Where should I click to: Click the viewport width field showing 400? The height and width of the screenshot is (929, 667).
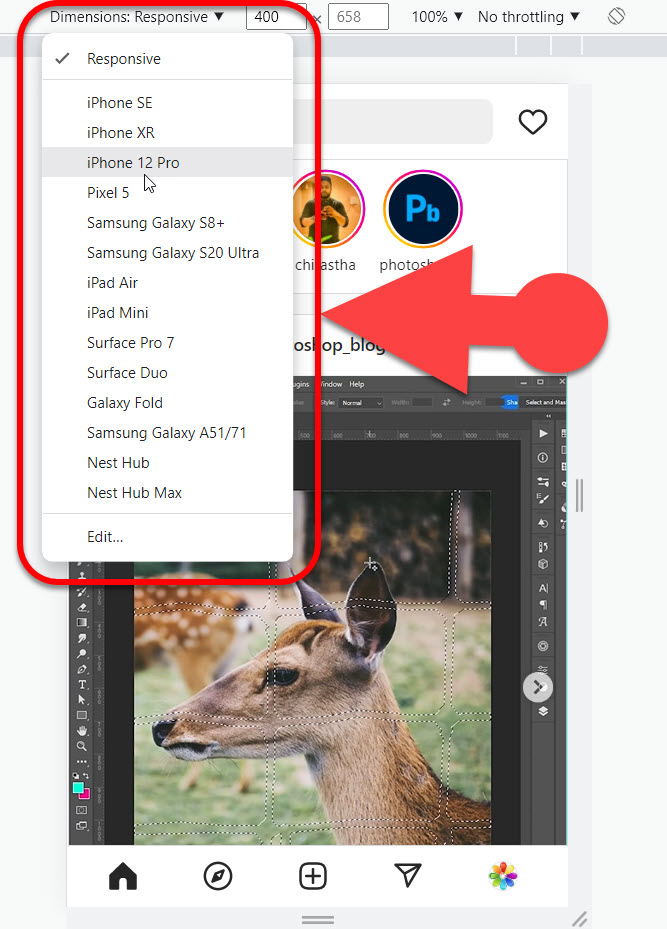pos(276,17)
